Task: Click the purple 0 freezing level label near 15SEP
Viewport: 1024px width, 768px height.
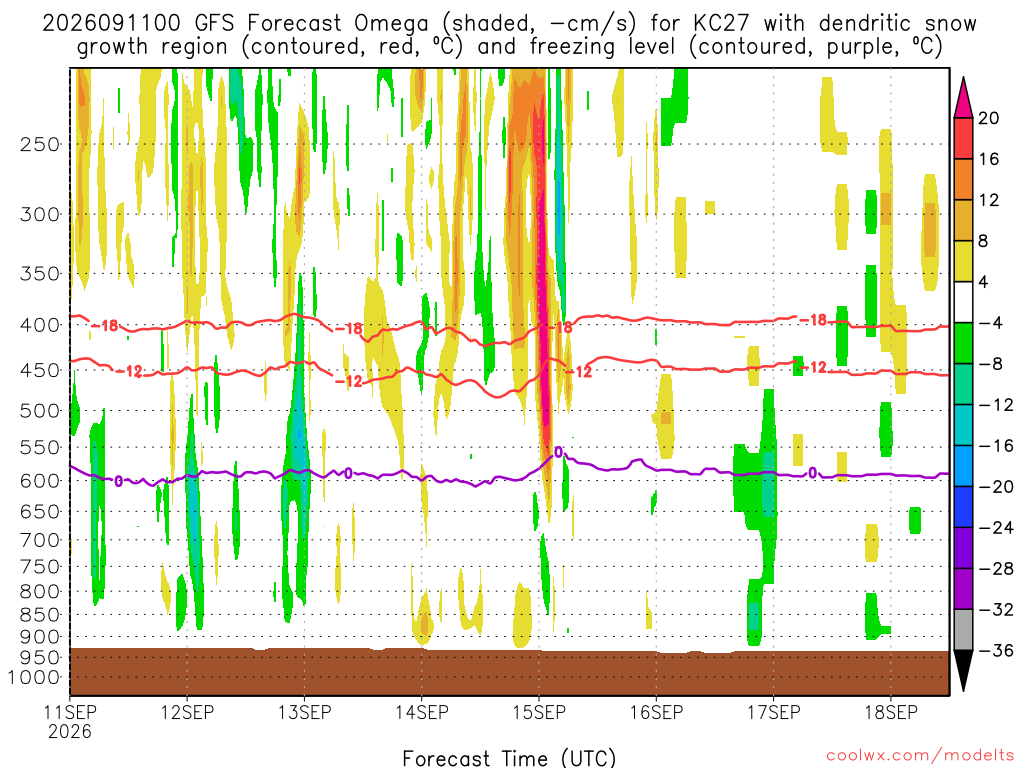Action: [x=558, y=453]
